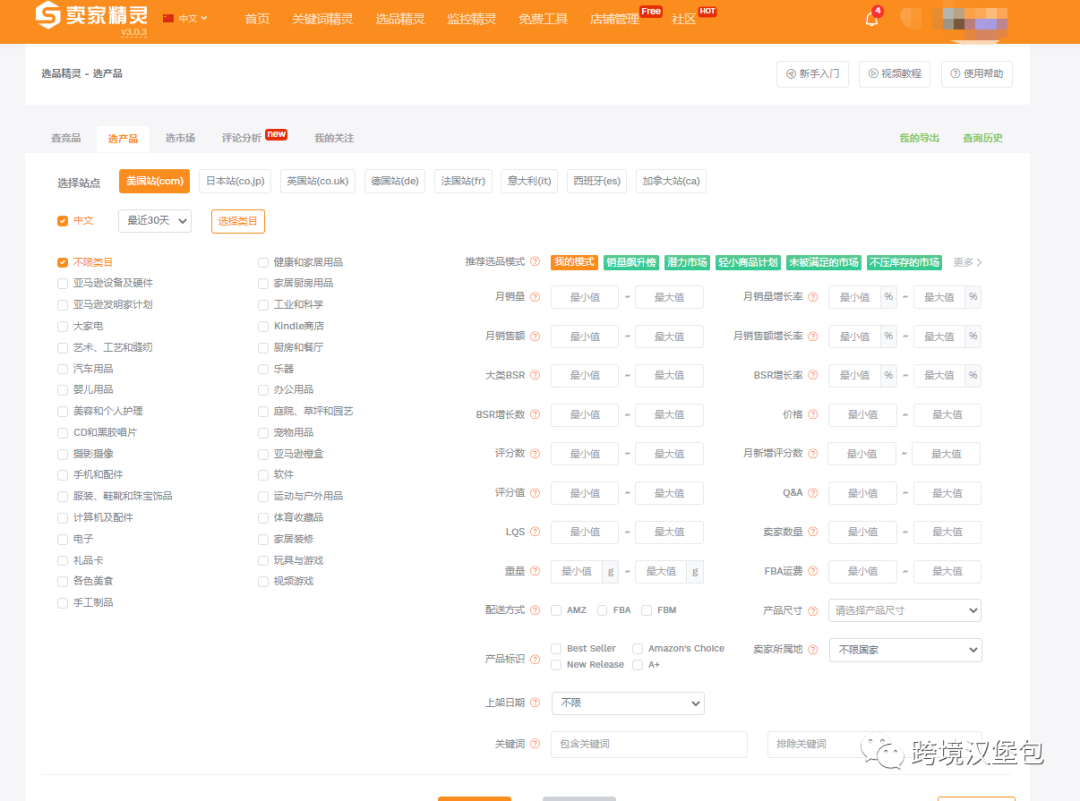Expand the 产品尺寸 dropdown
The width and height of the screenshot is (1080, 801).
pos(904,610)
